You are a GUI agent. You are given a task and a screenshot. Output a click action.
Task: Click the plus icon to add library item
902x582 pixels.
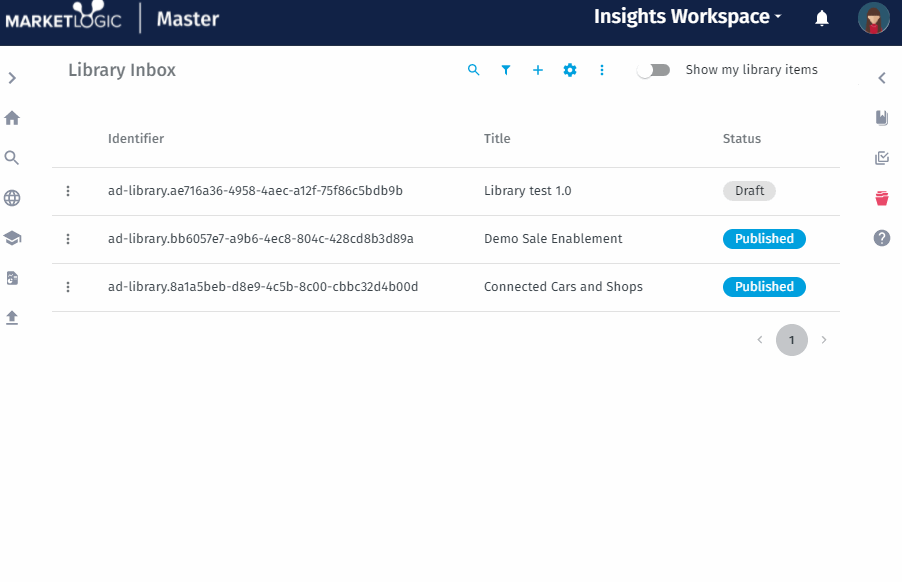coord(537,70)
